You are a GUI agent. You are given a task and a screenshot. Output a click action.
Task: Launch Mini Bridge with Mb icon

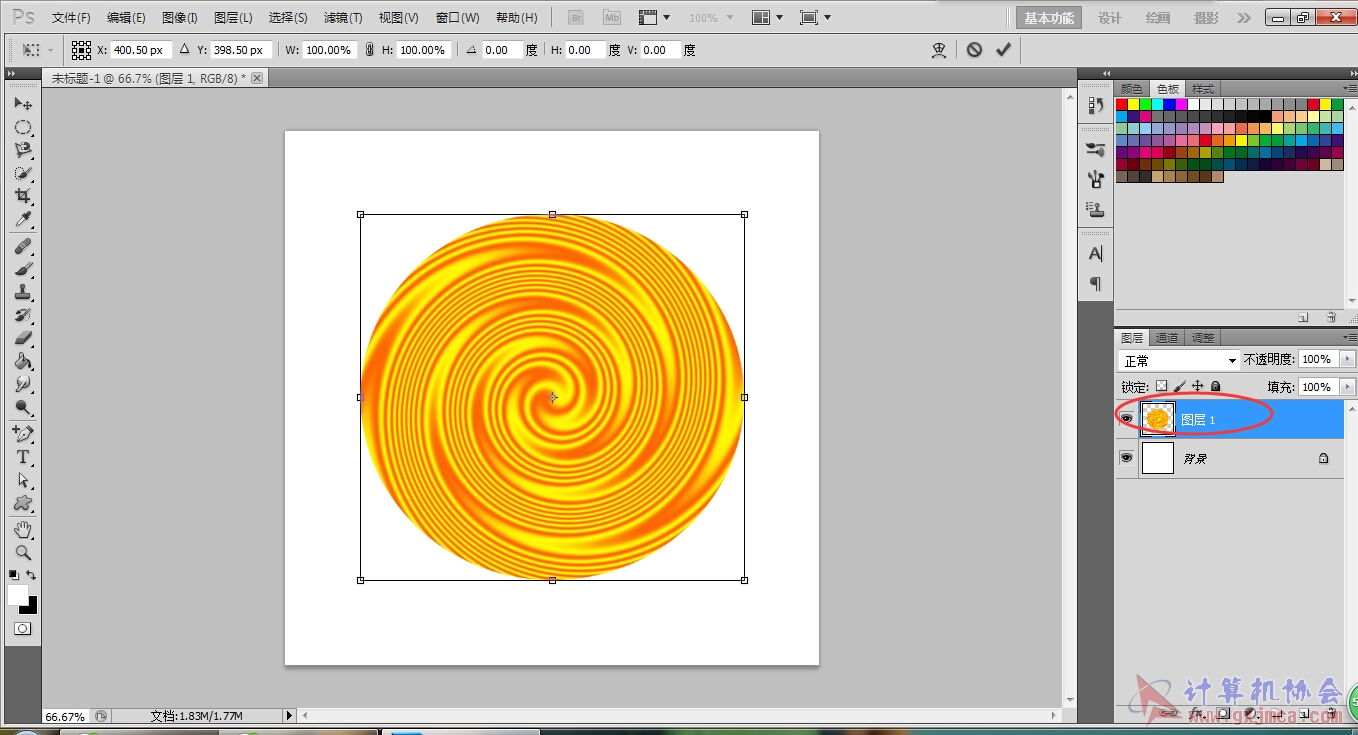(x=612, y=18)
